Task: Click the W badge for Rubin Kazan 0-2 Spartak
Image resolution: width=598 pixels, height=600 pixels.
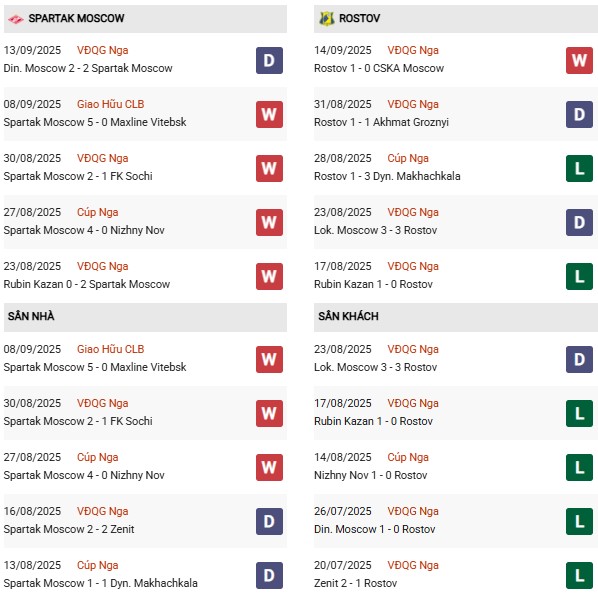Action: [x=269, y=276]
